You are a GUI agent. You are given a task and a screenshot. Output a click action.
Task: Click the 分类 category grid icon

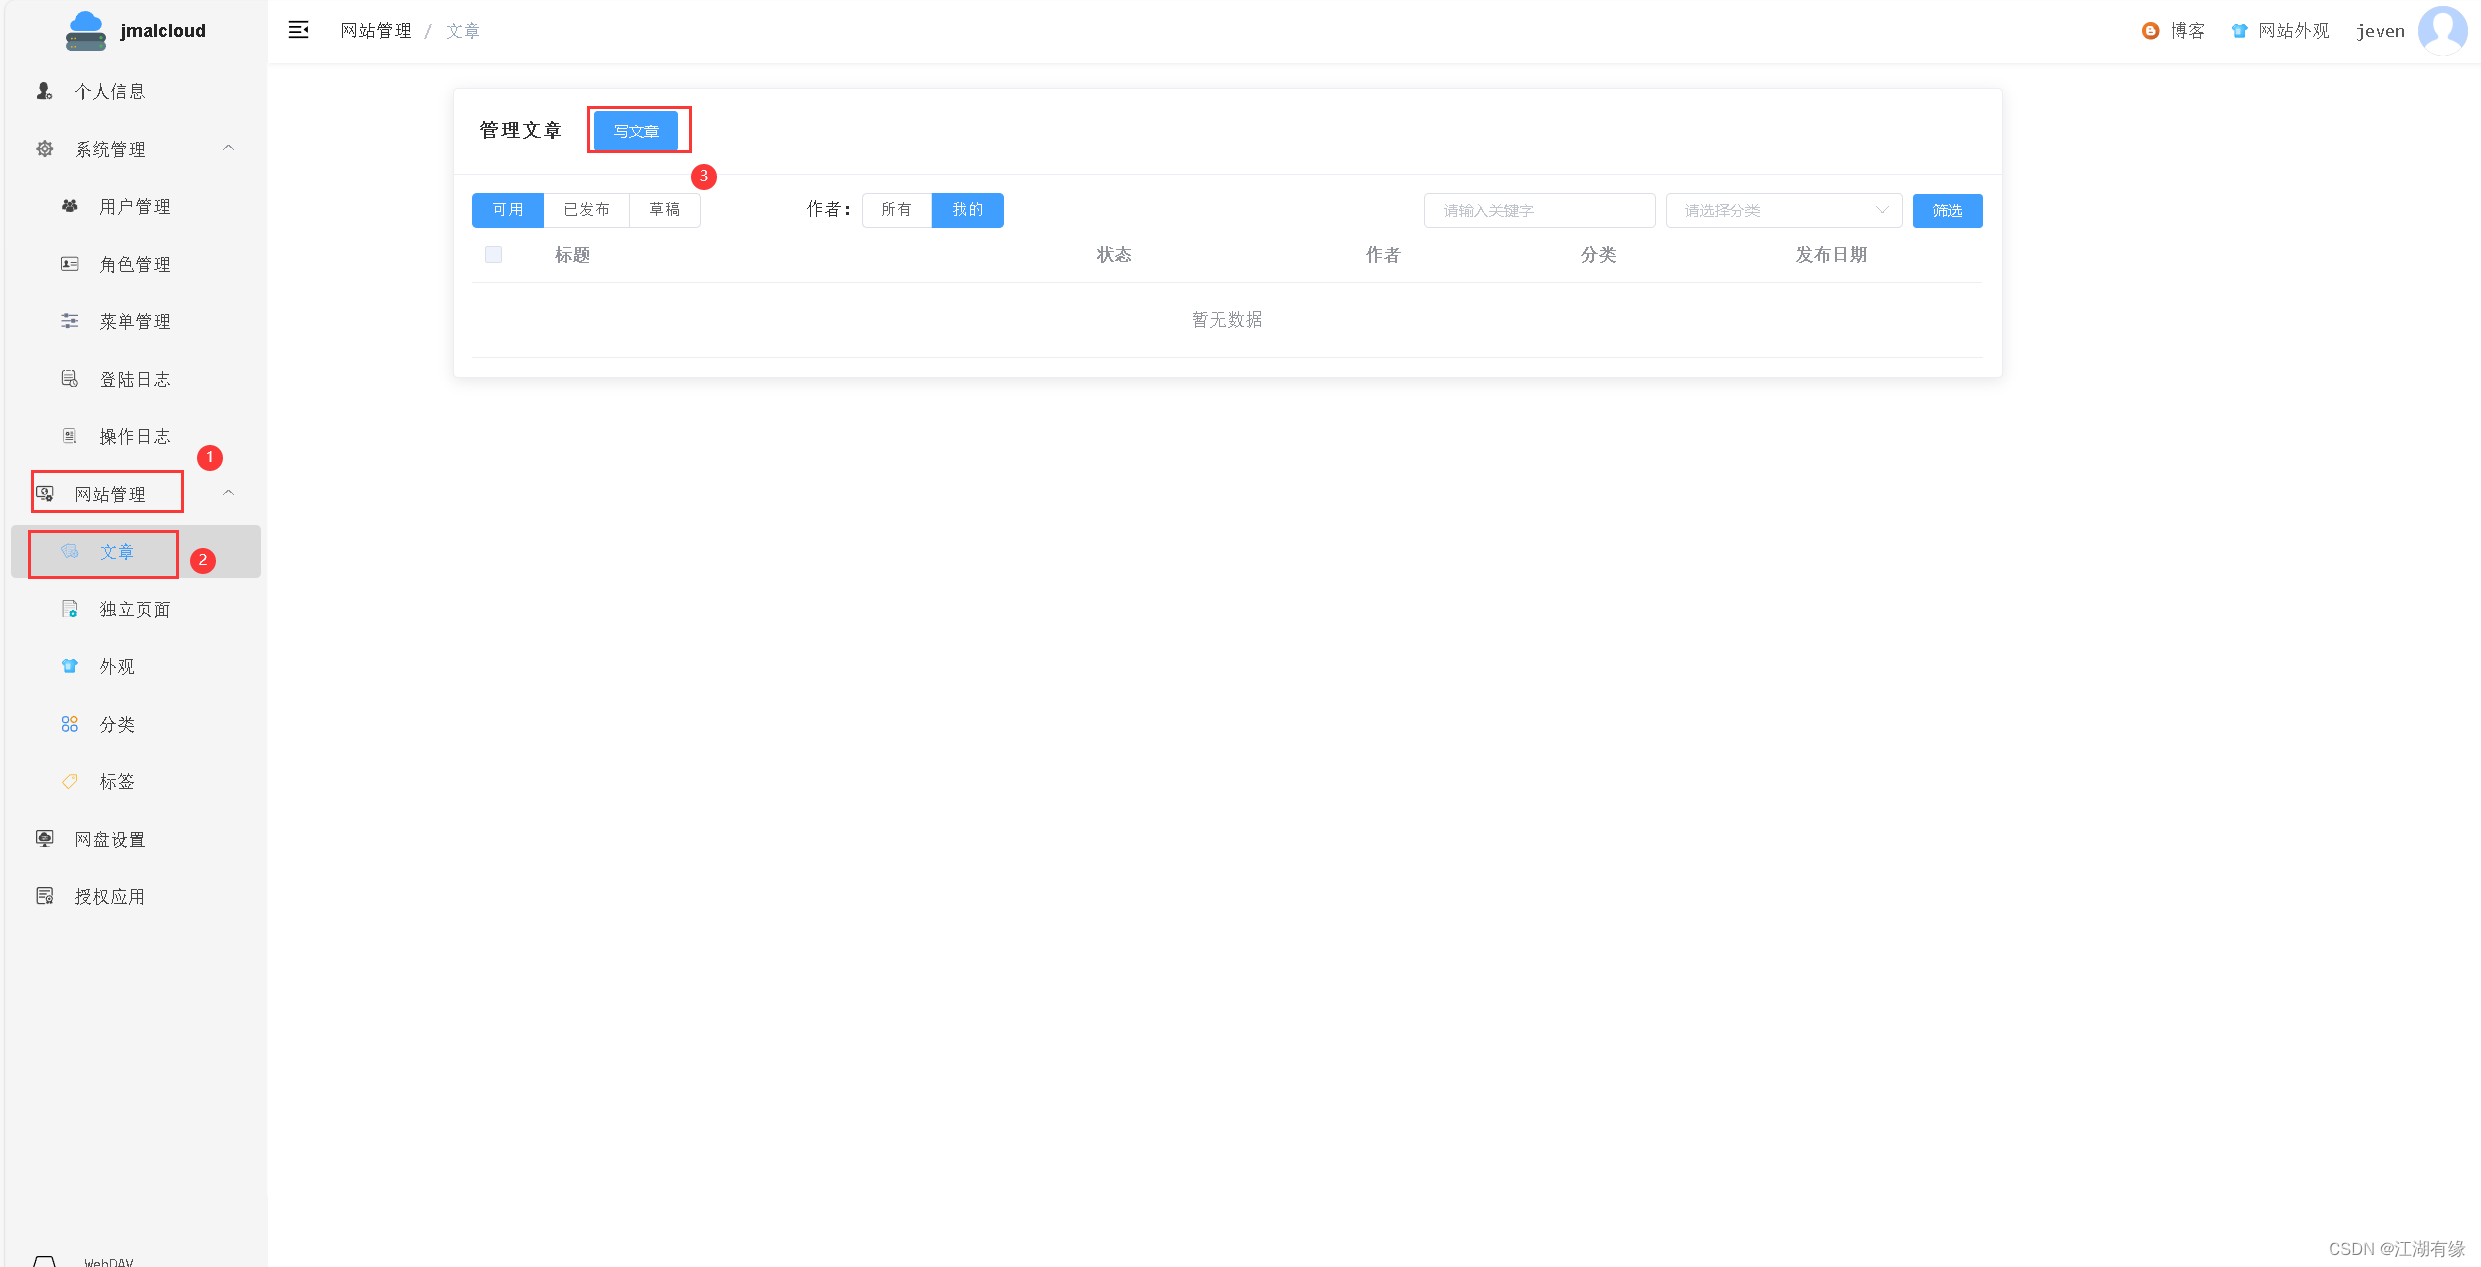coord(70,724)
